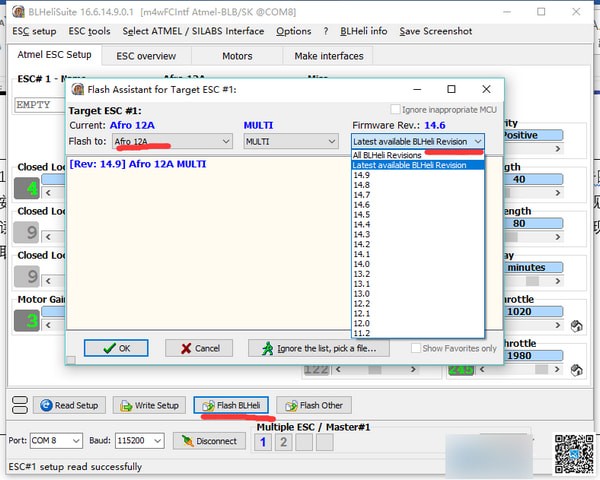
Task: Click right arrow of the 80 value slider
Action: pyautogui.click(x=558, y=237)
